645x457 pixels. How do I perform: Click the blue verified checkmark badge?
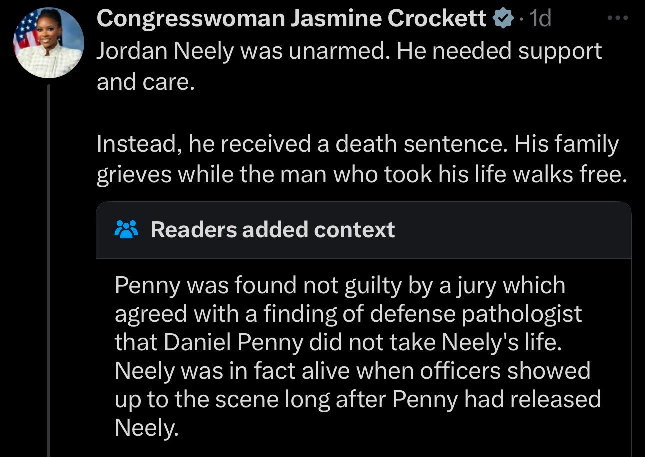pyautogui.click(x=504, y=19)
